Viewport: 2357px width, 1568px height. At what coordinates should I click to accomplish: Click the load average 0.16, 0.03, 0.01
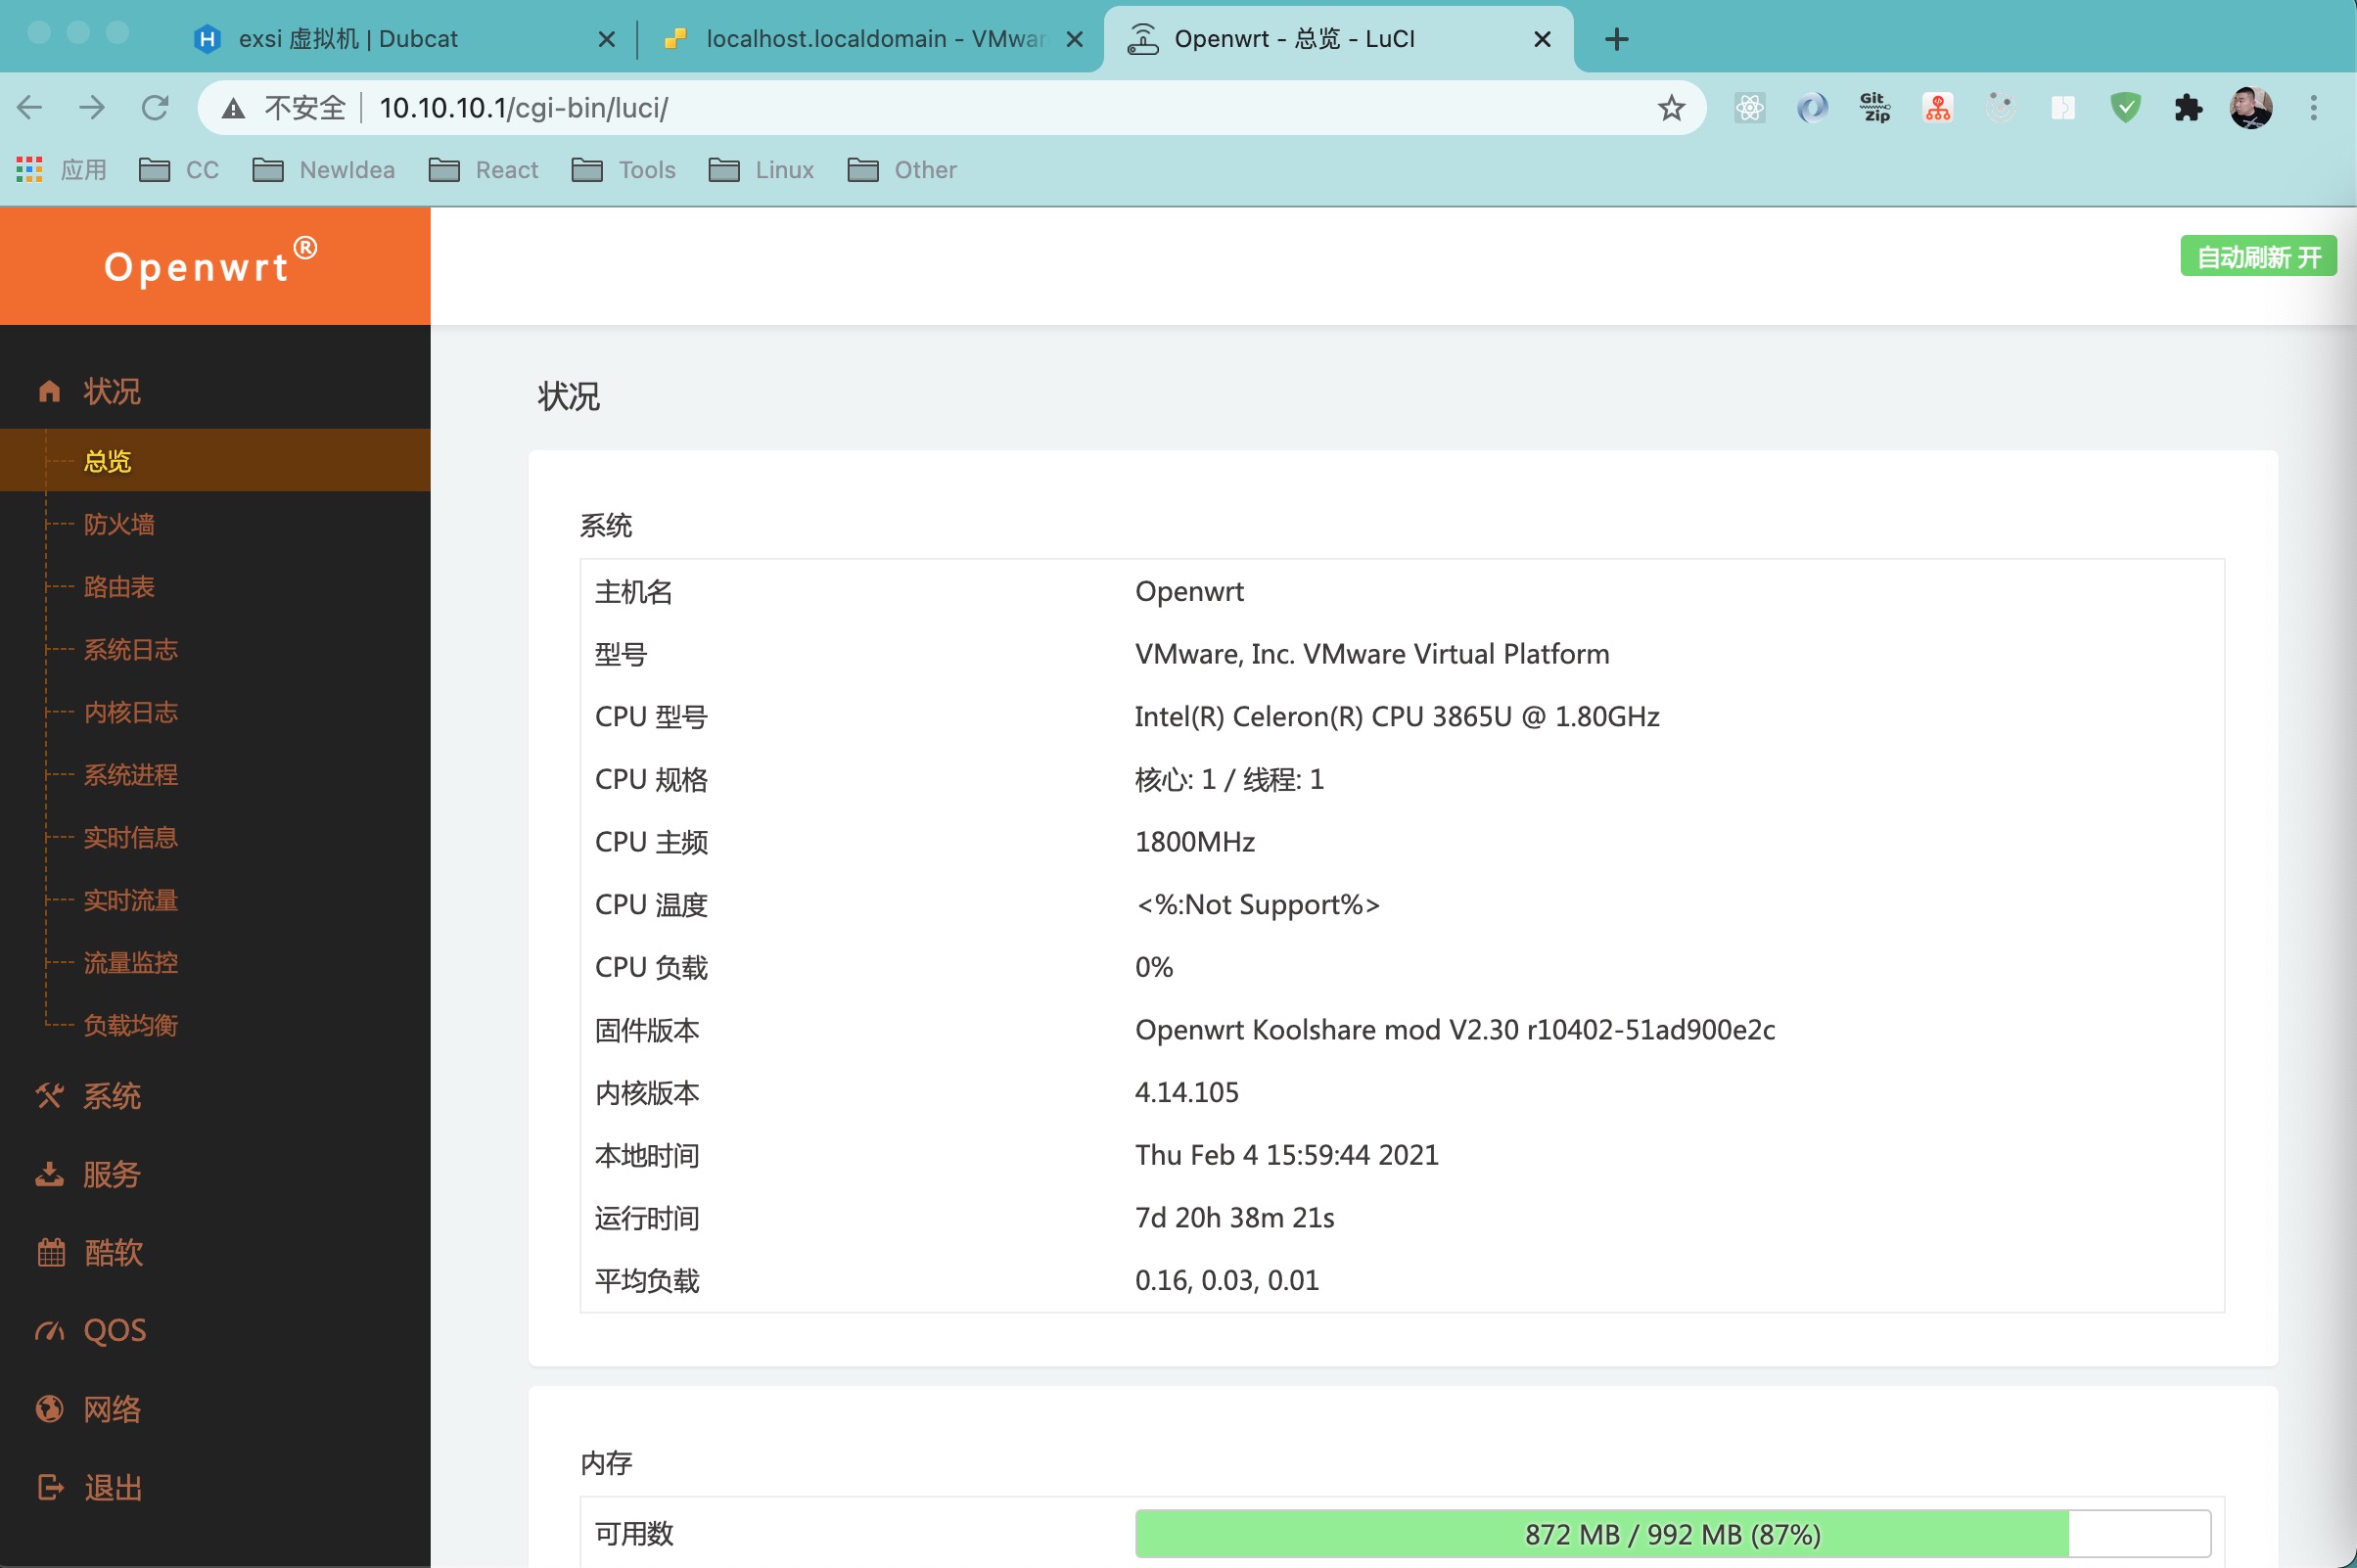1226,1280
